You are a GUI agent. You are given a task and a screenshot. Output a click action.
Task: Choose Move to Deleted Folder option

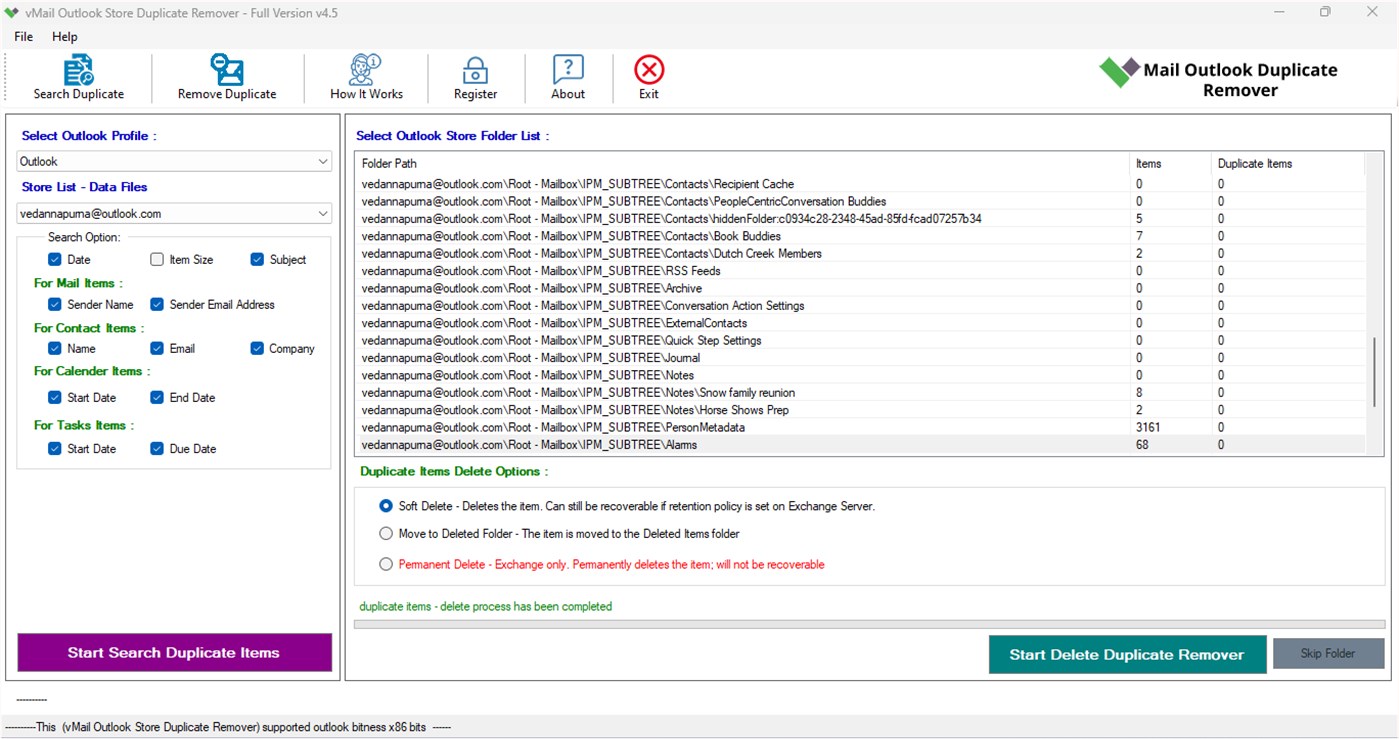(x=386, y=533)
